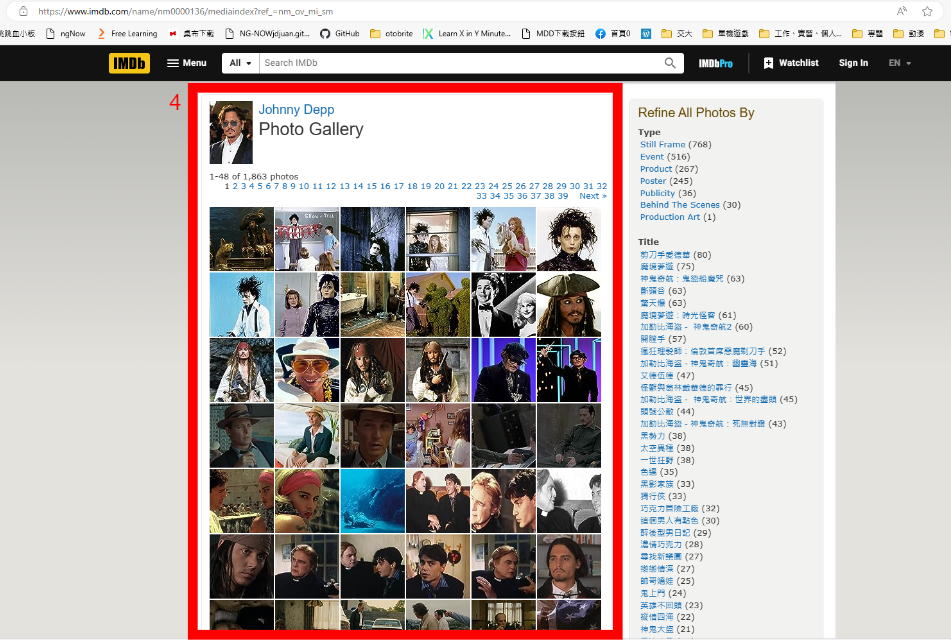Filter by title with (52) photos

(702, 351)
